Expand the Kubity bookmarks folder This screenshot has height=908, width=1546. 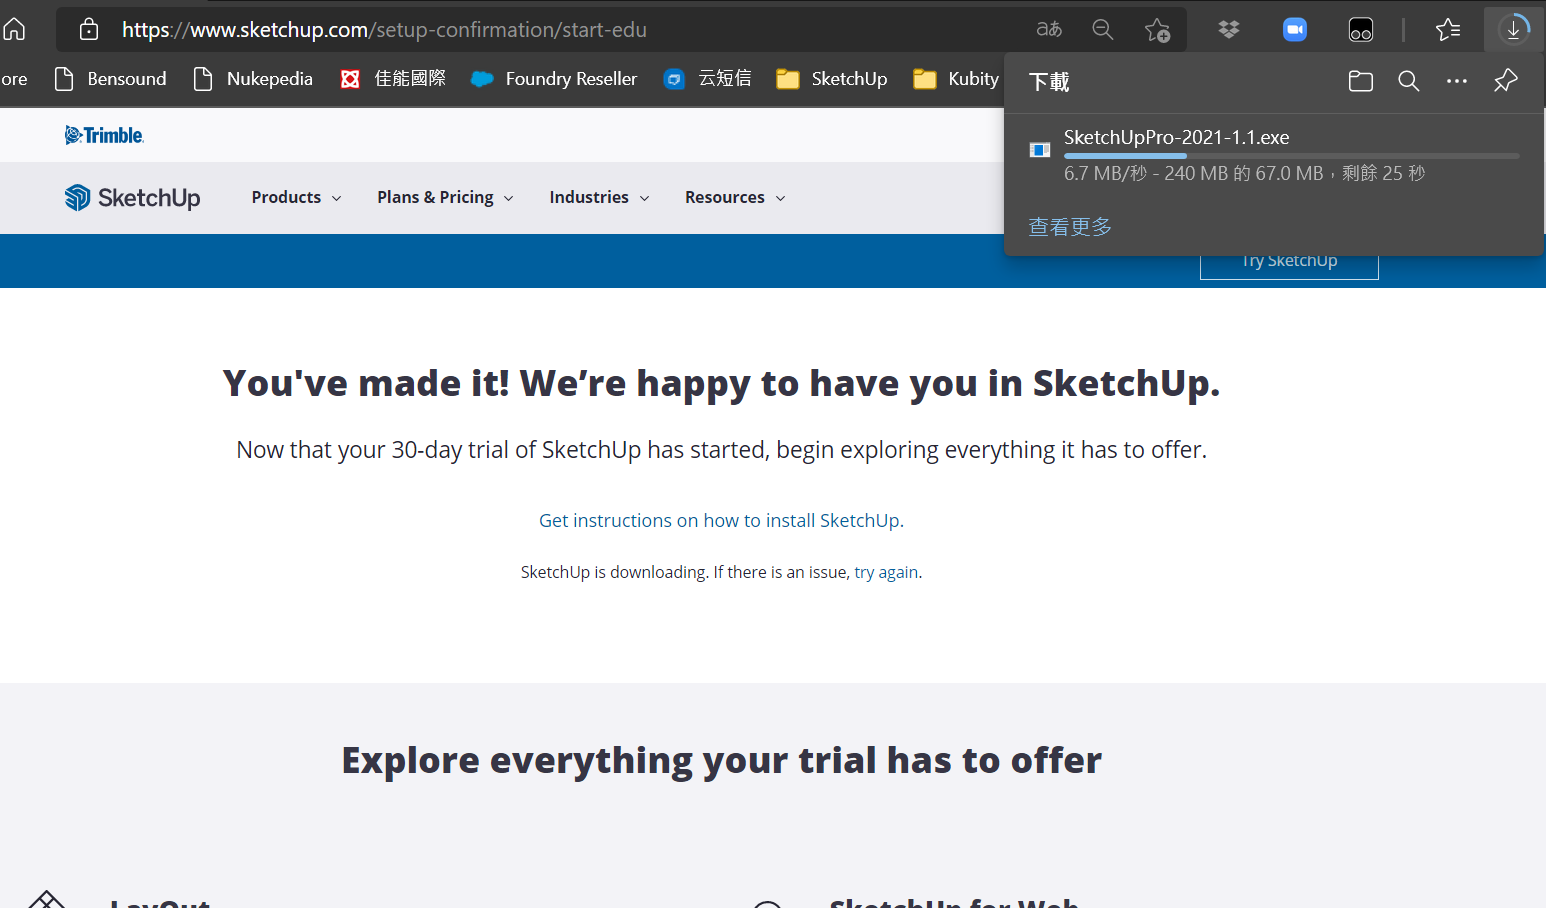tap(956, 79)
